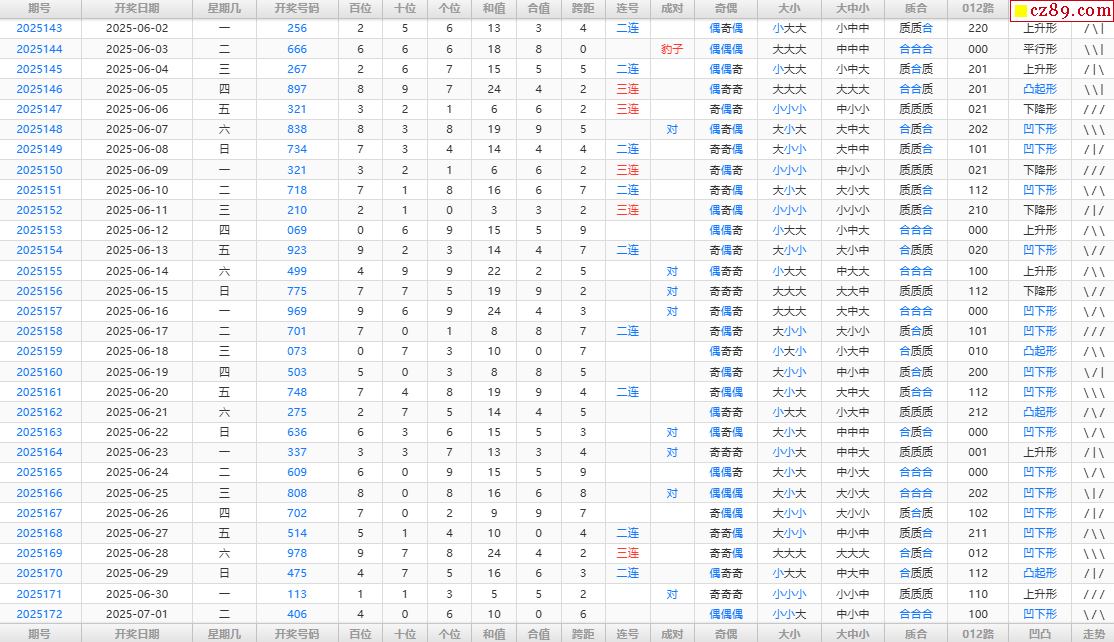Viewport: 1114px width, 642px height.
Task: Click 下降形 in row 2025147
Action: (1040, 109)
